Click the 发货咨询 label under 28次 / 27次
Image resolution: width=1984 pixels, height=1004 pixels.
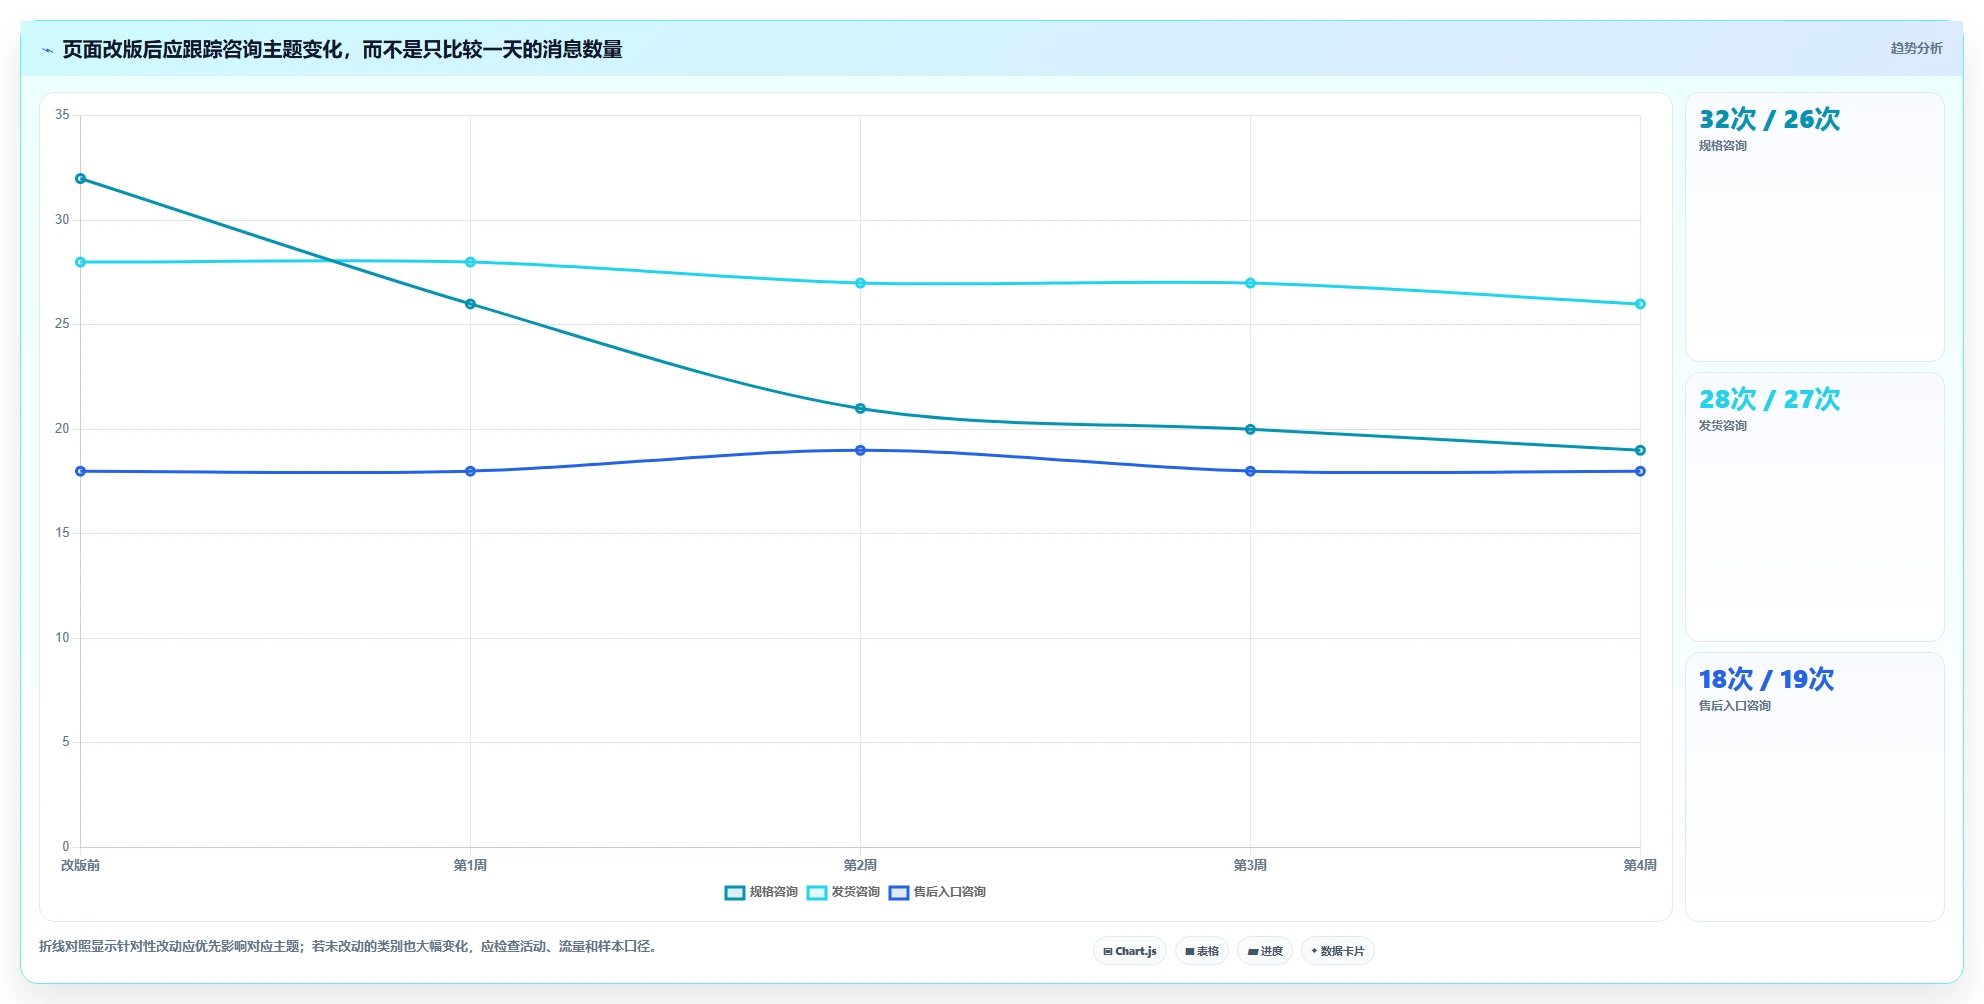(x=1722, y=426)
